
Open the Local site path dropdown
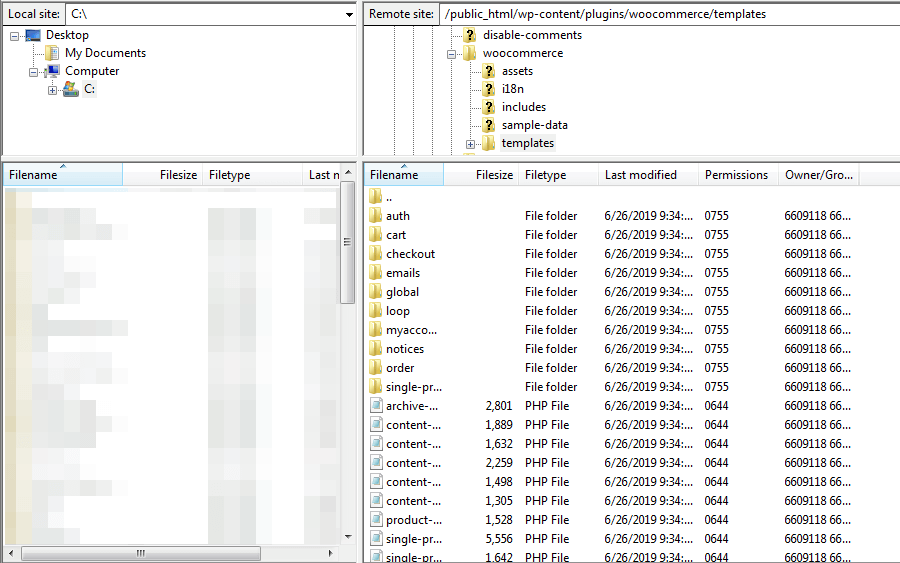tap(348, 15)
